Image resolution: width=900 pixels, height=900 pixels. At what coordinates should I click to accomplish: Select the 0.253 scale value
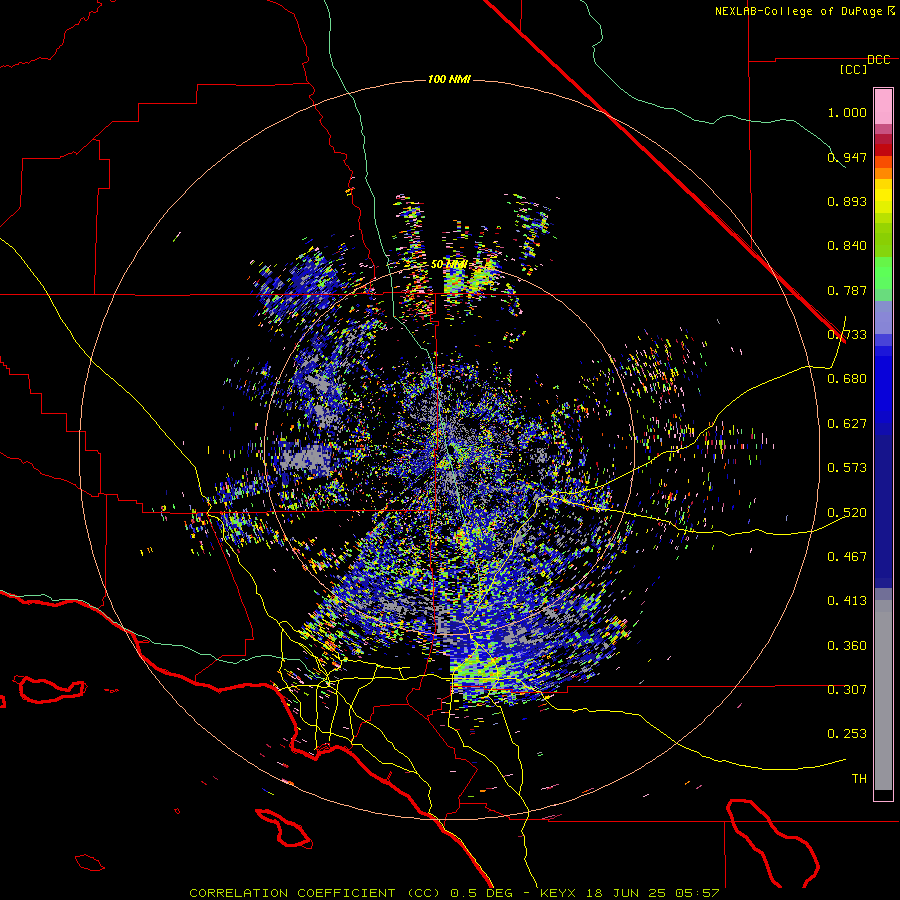tap(847, 734)
